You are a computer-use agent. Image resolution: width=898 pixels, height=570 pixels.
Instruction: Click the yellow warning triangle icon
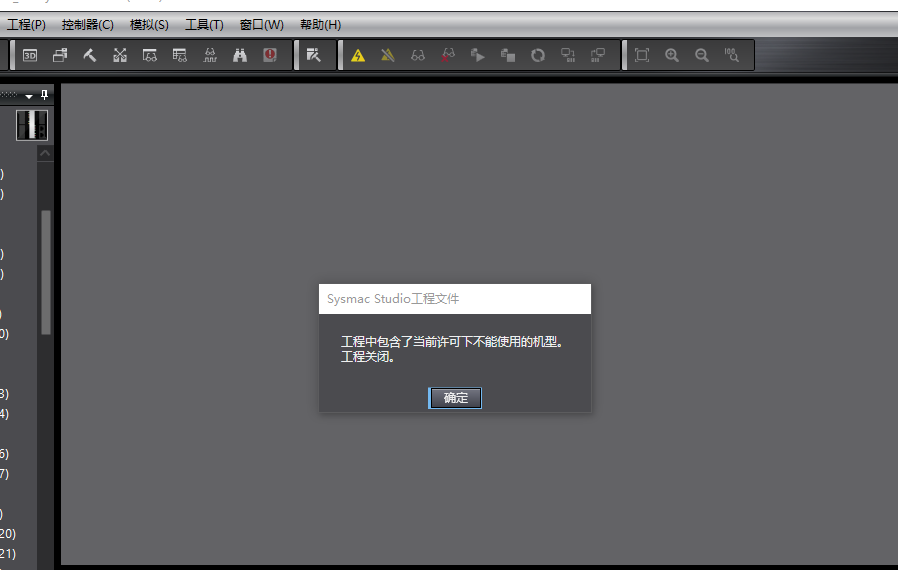(x=358, y=55)
